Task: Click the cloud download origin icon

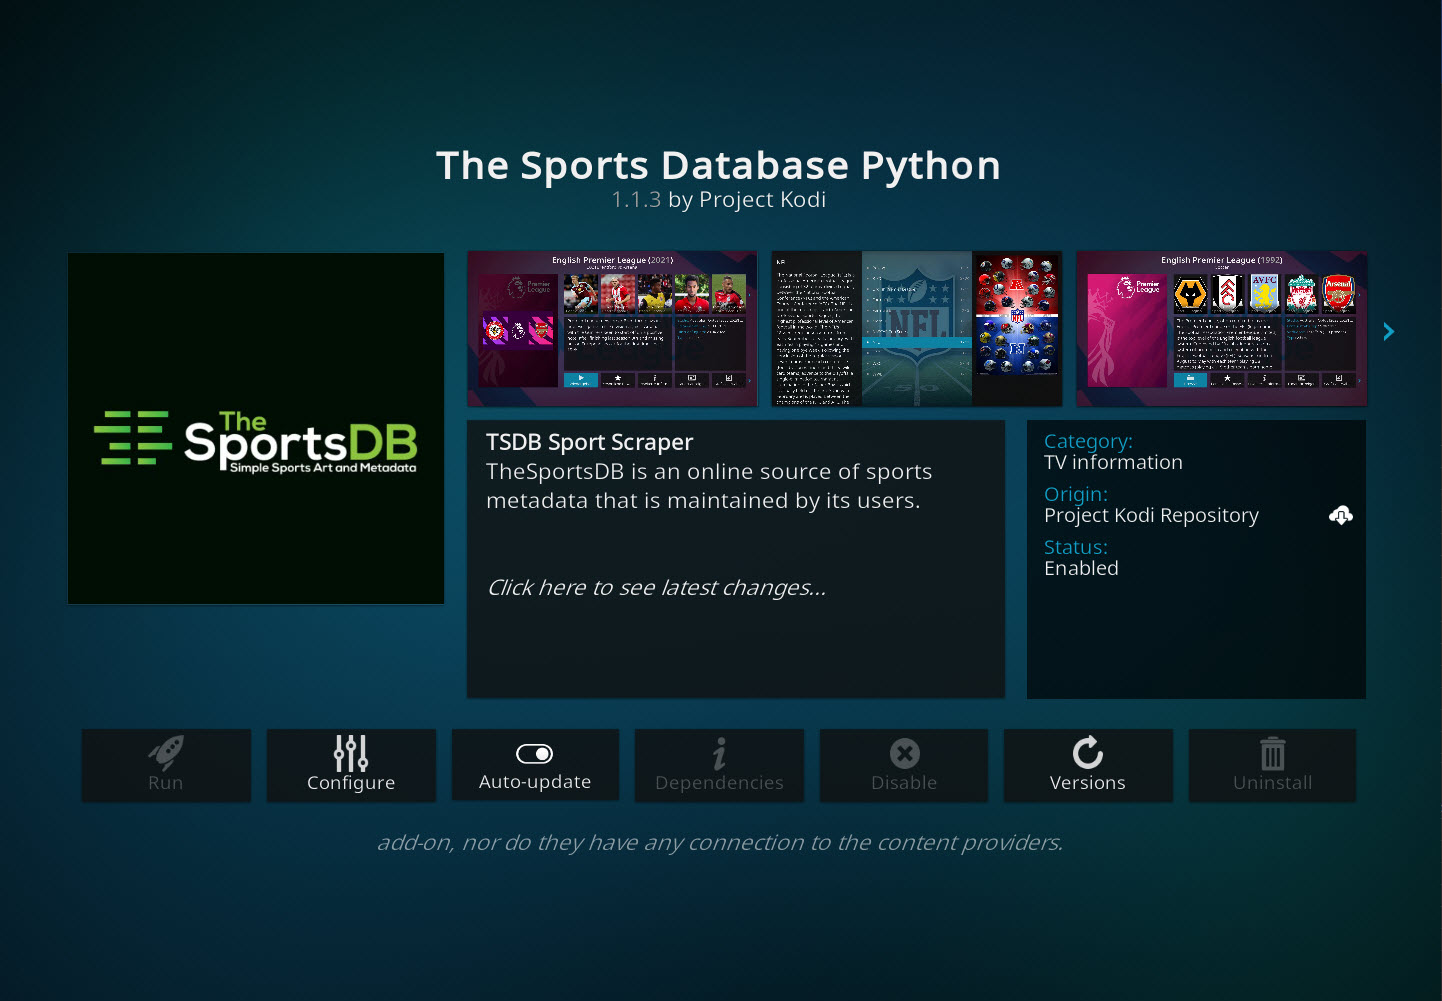Action: pos(1341,515)
